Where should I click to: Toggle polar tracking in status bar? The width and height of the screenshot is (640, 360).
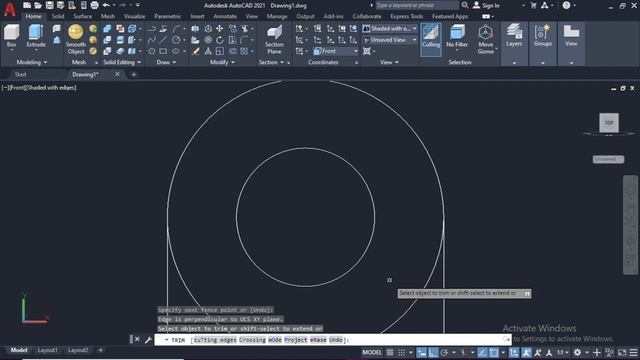pos(444,352)
